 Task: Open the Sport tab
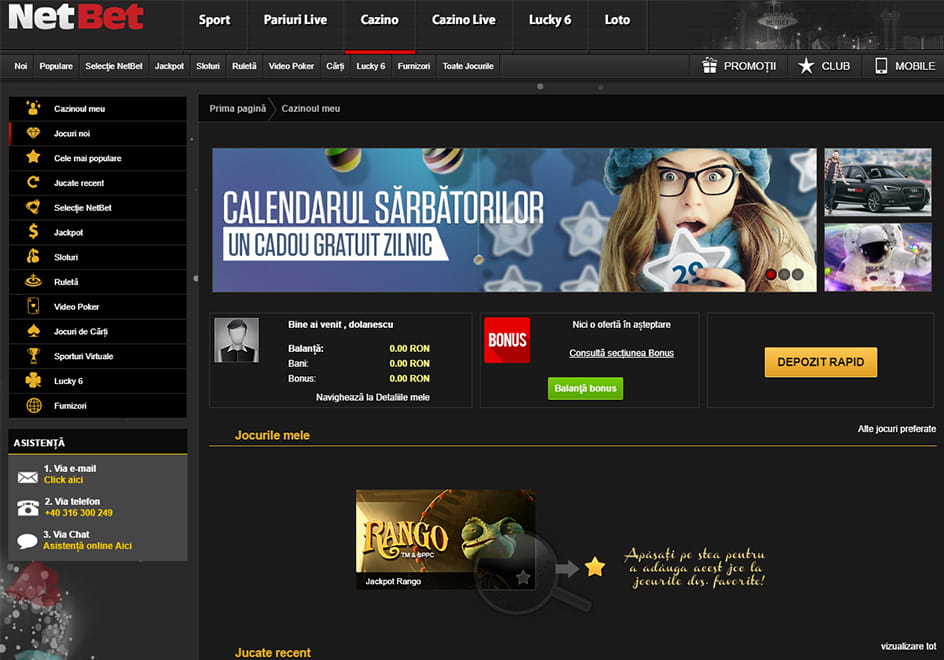[214, 20]
